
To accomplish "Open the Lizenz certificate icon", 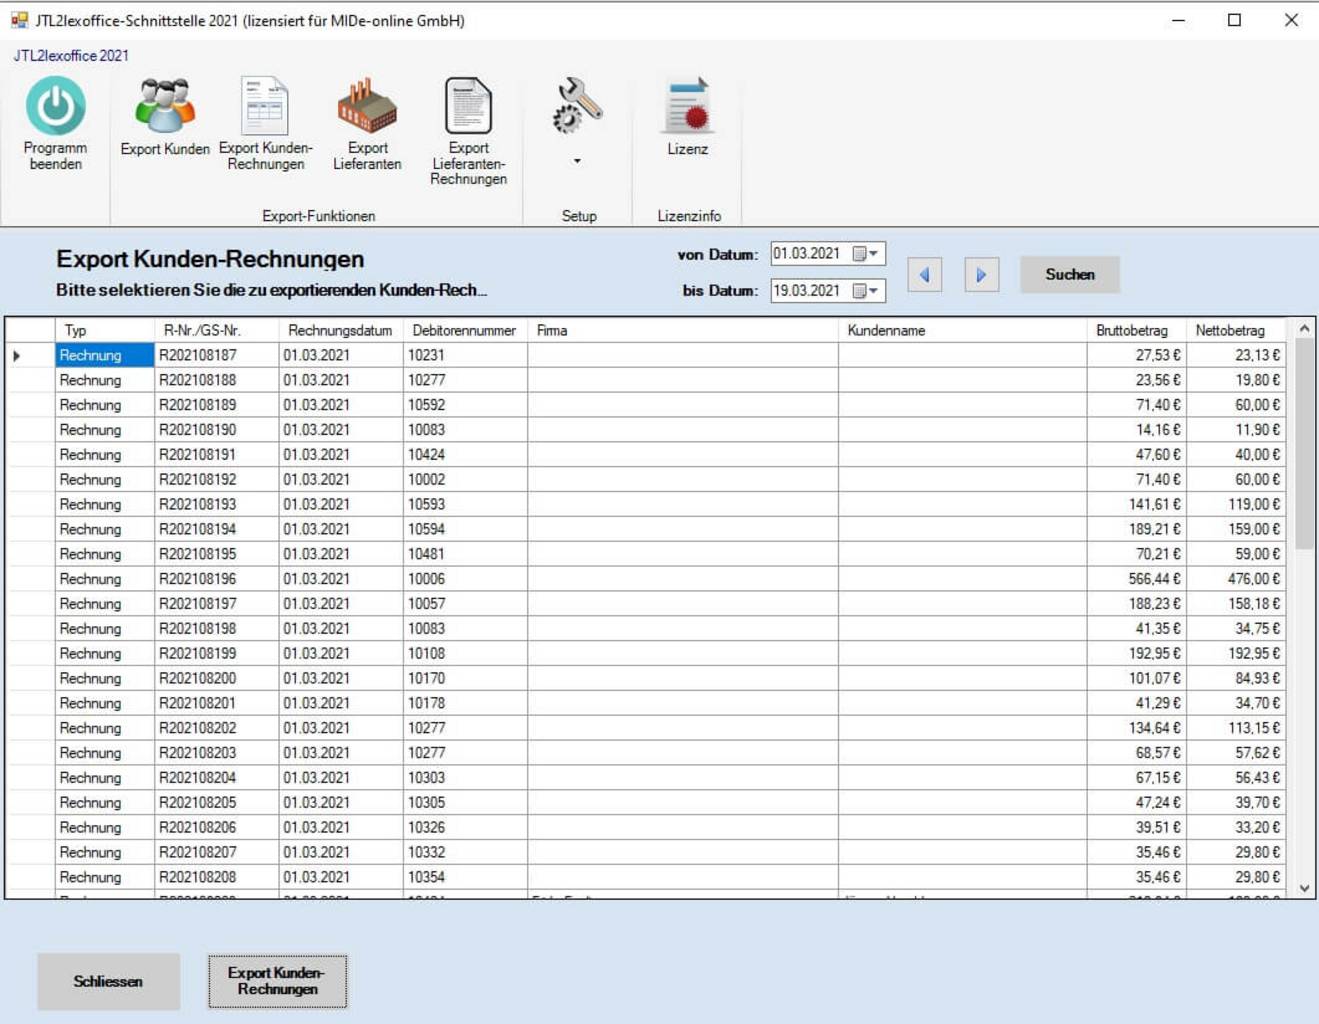I will coord(687,106).
